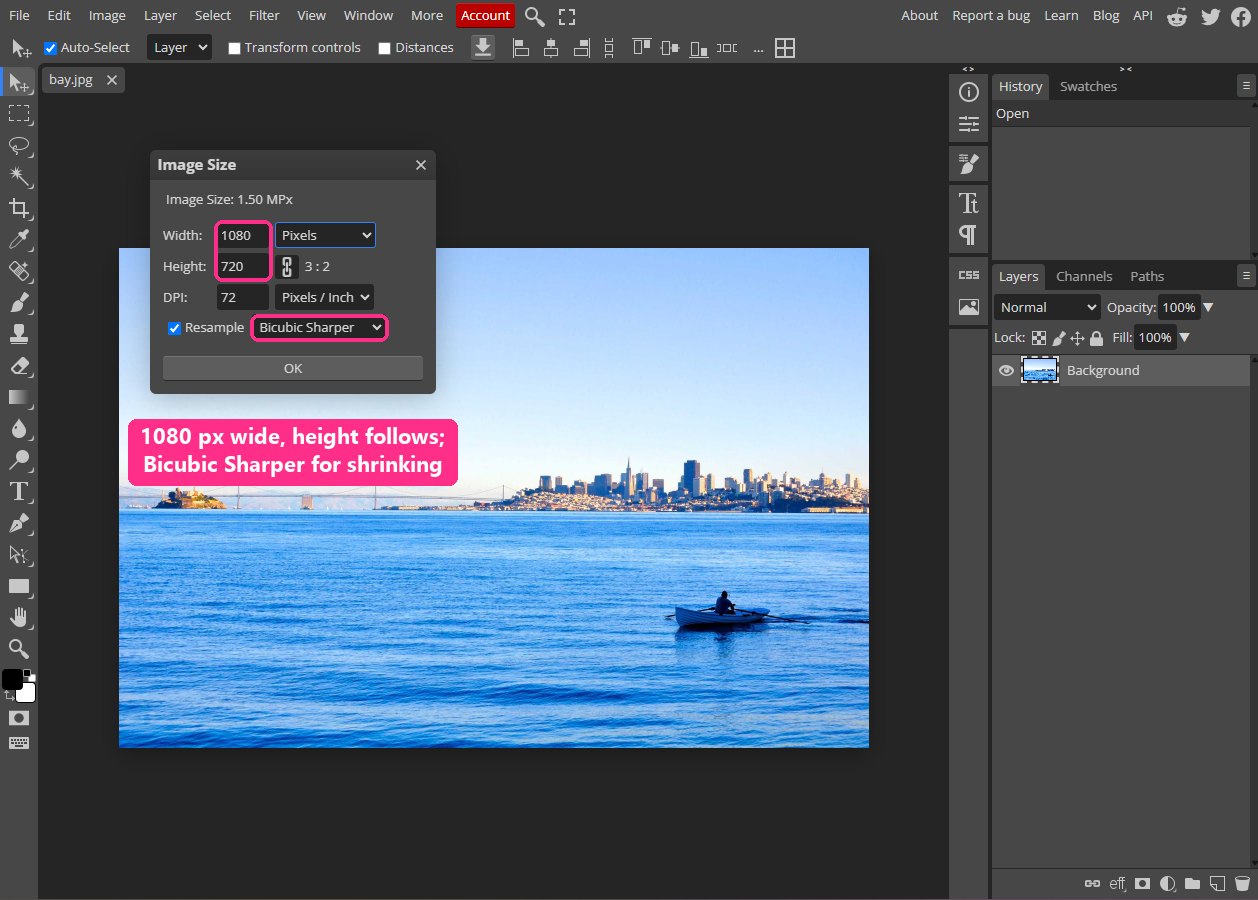The width and height of the screenshot is (1258, 900).
Task: Select the Zoom tool
Action: pos(19,648)
